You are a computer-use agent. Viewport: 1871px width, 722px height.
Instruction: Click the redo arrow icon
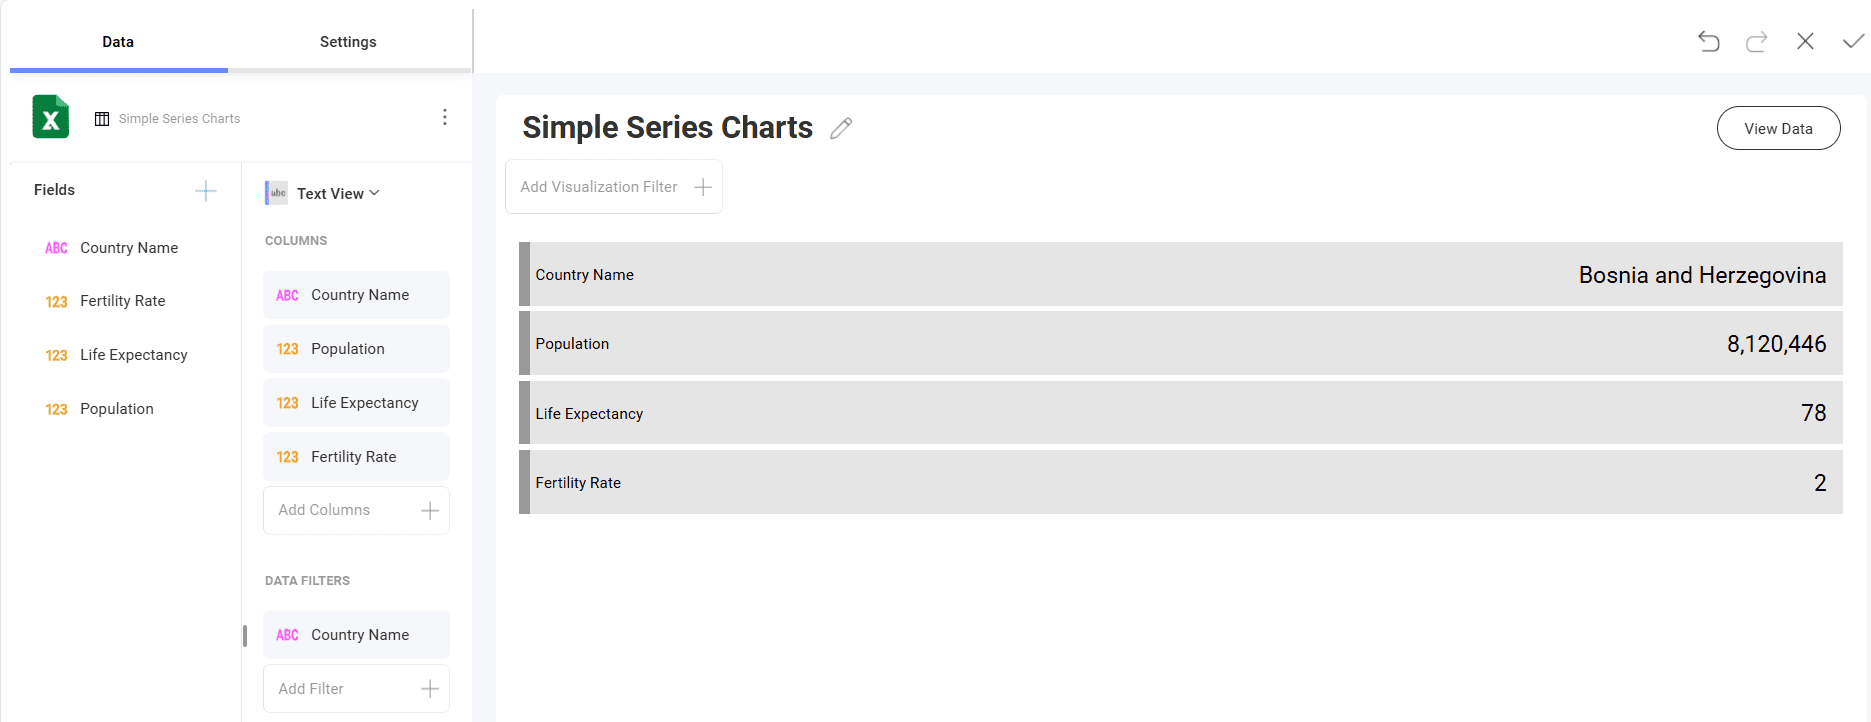(x=1756, y=41)
